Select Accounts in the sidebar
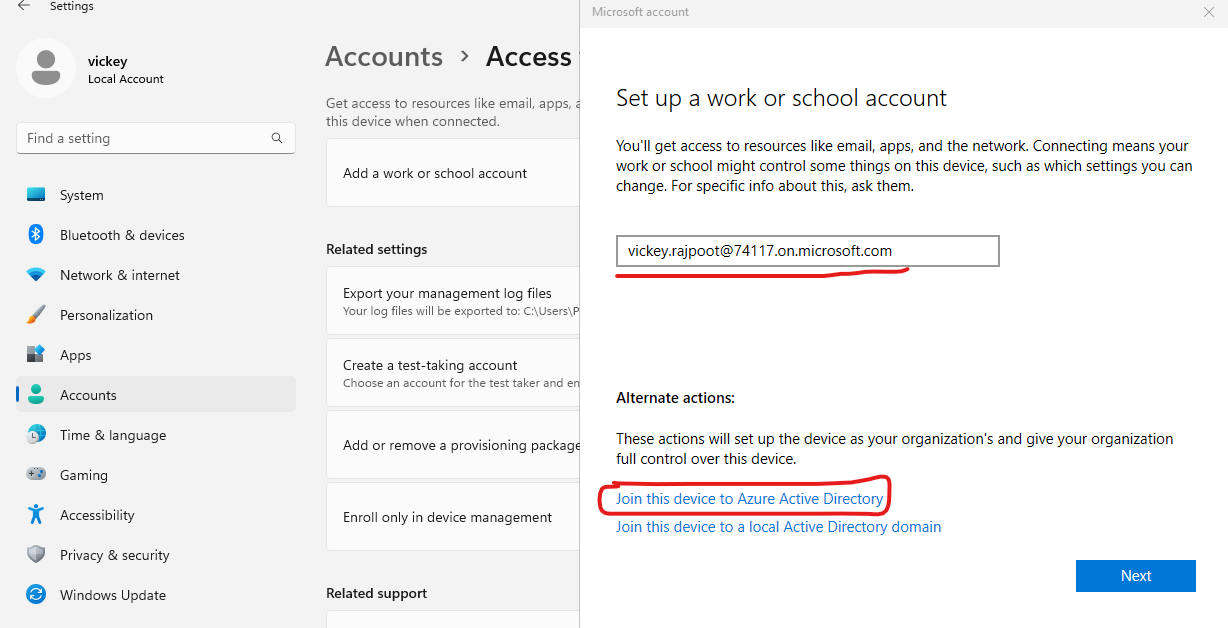 156,395
